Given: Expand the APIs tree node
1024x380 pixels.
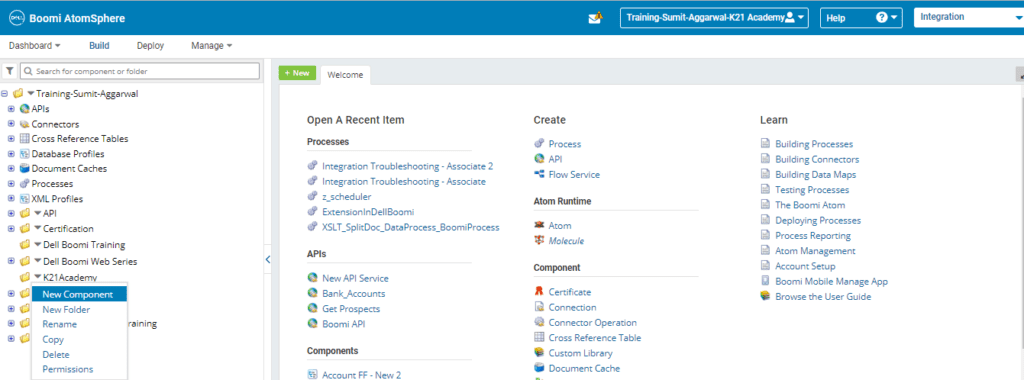Looking at the screenshot, I should [11, 109].
